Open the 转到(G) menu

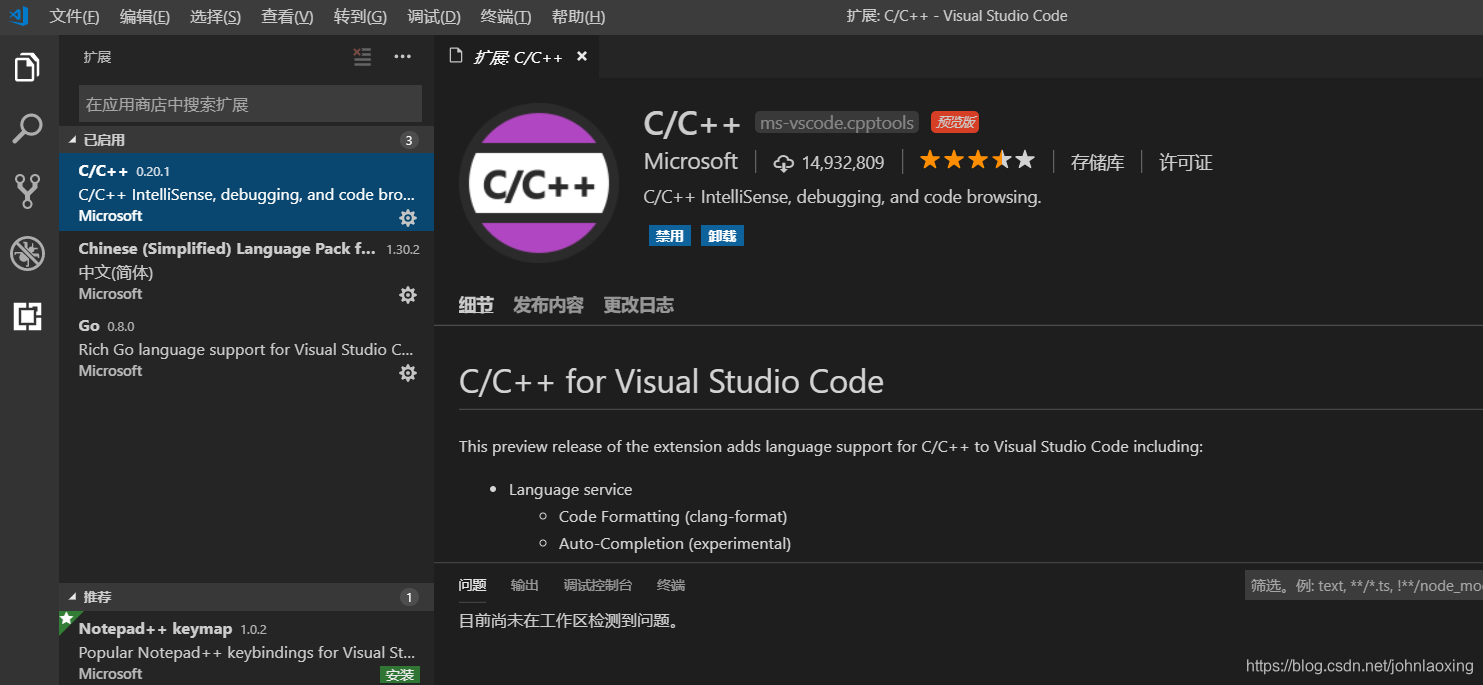[360, 17]
